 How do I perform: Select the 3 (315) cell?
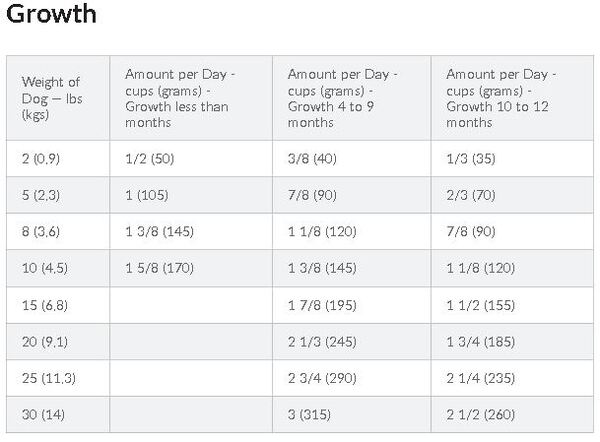[x=352, y=414]
